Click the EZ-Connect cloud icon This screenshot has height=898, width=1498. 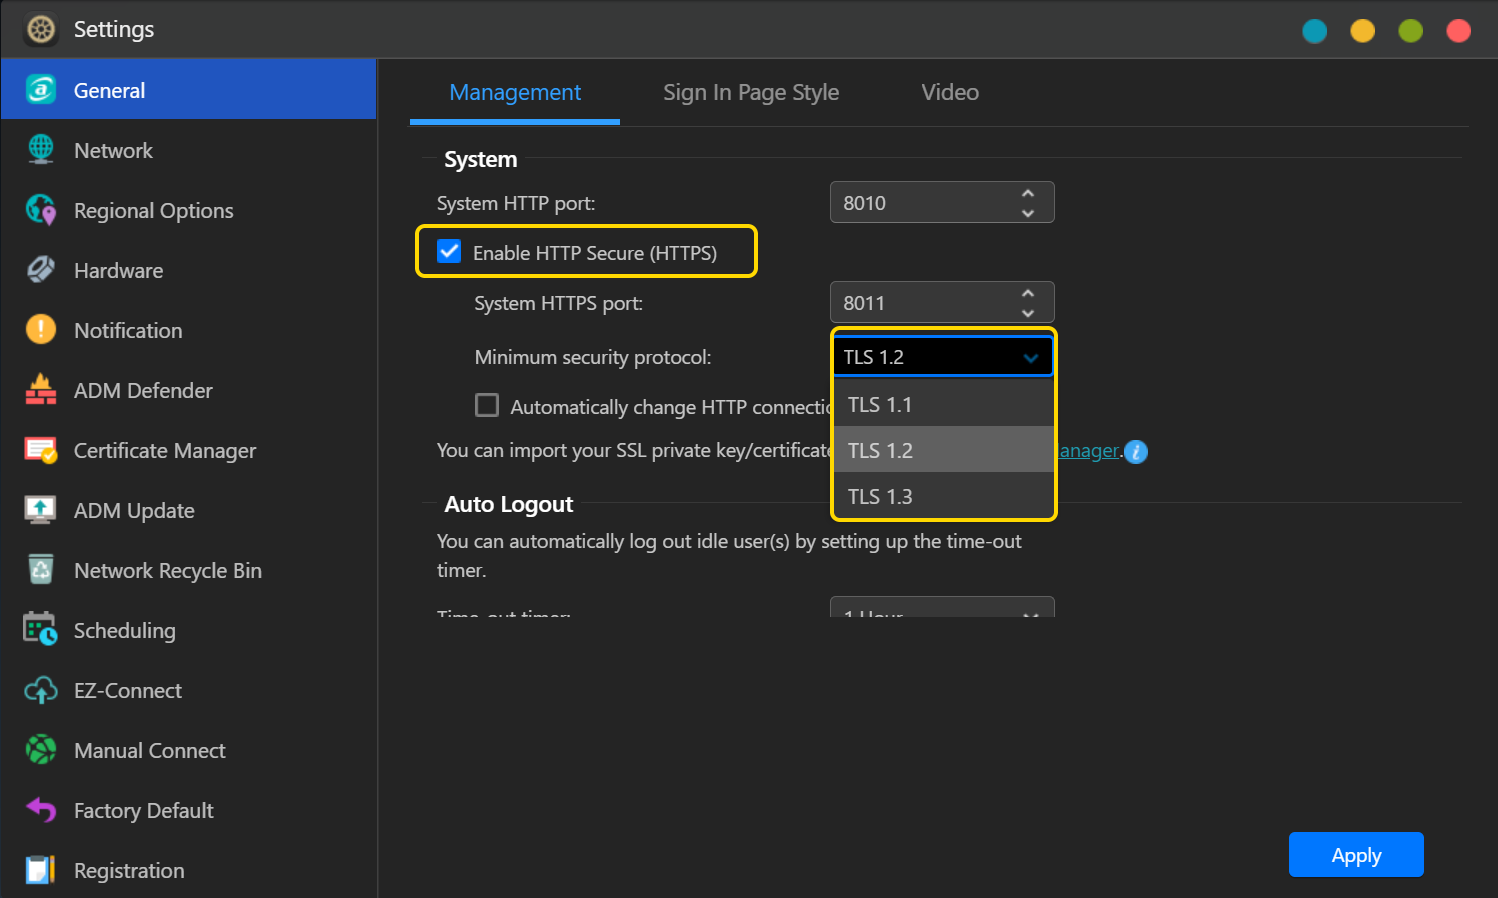(x=41, y=690)
